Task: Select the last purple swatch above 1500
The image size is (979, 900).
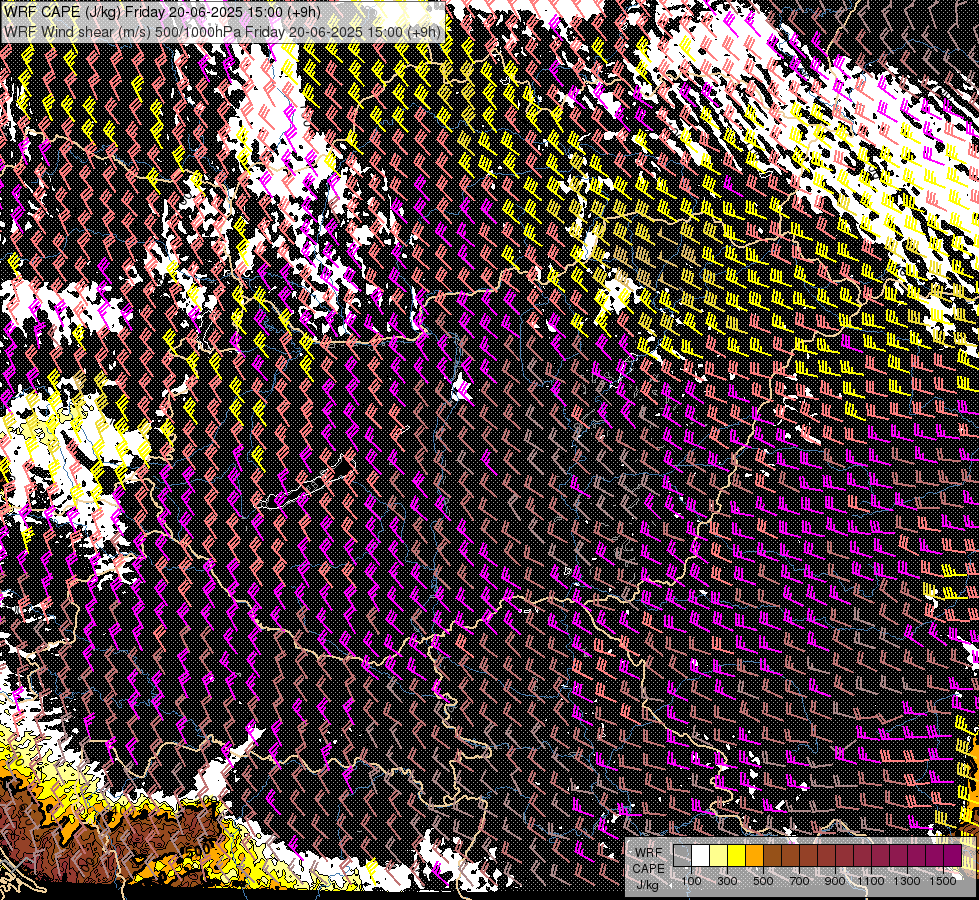Action: pyautogui.click(x=952, y=856)
